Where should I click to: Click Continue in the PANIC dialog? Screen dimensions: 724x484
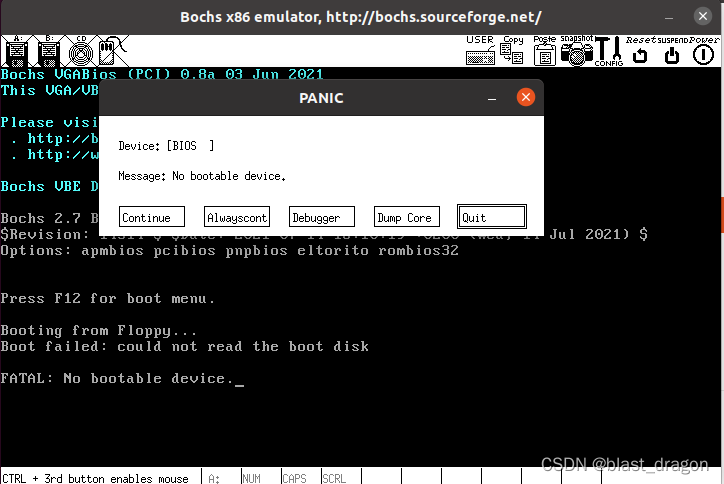(x=152, y=217)
